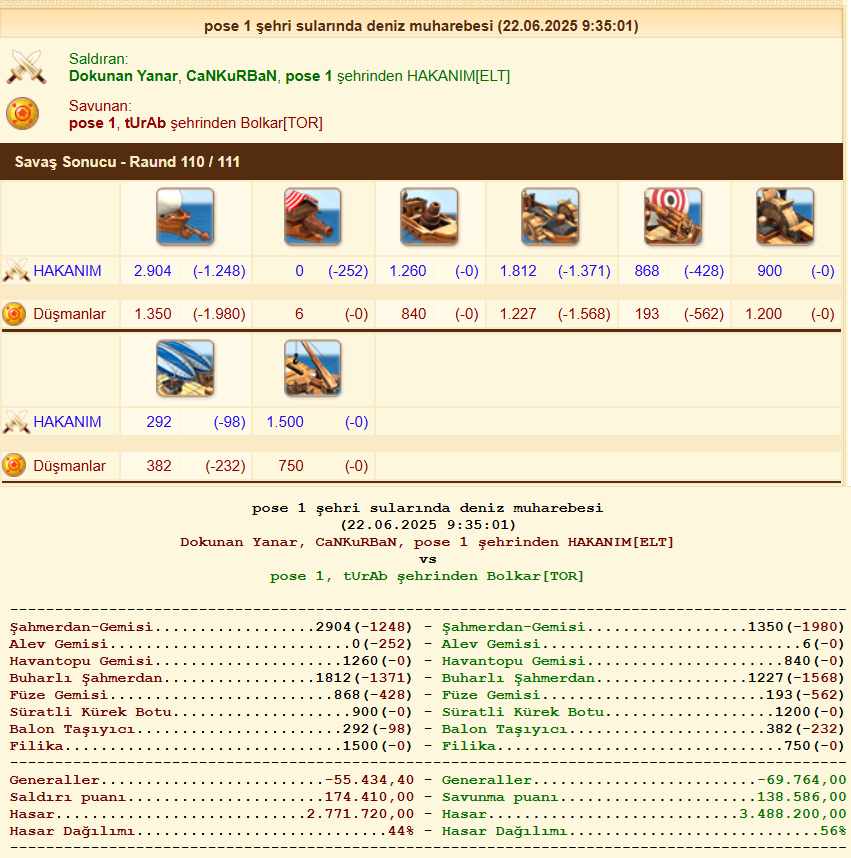This screenshot has height=858, width=851.
Task: Select the steam ram unit icon
Action: tap(550, 217)
